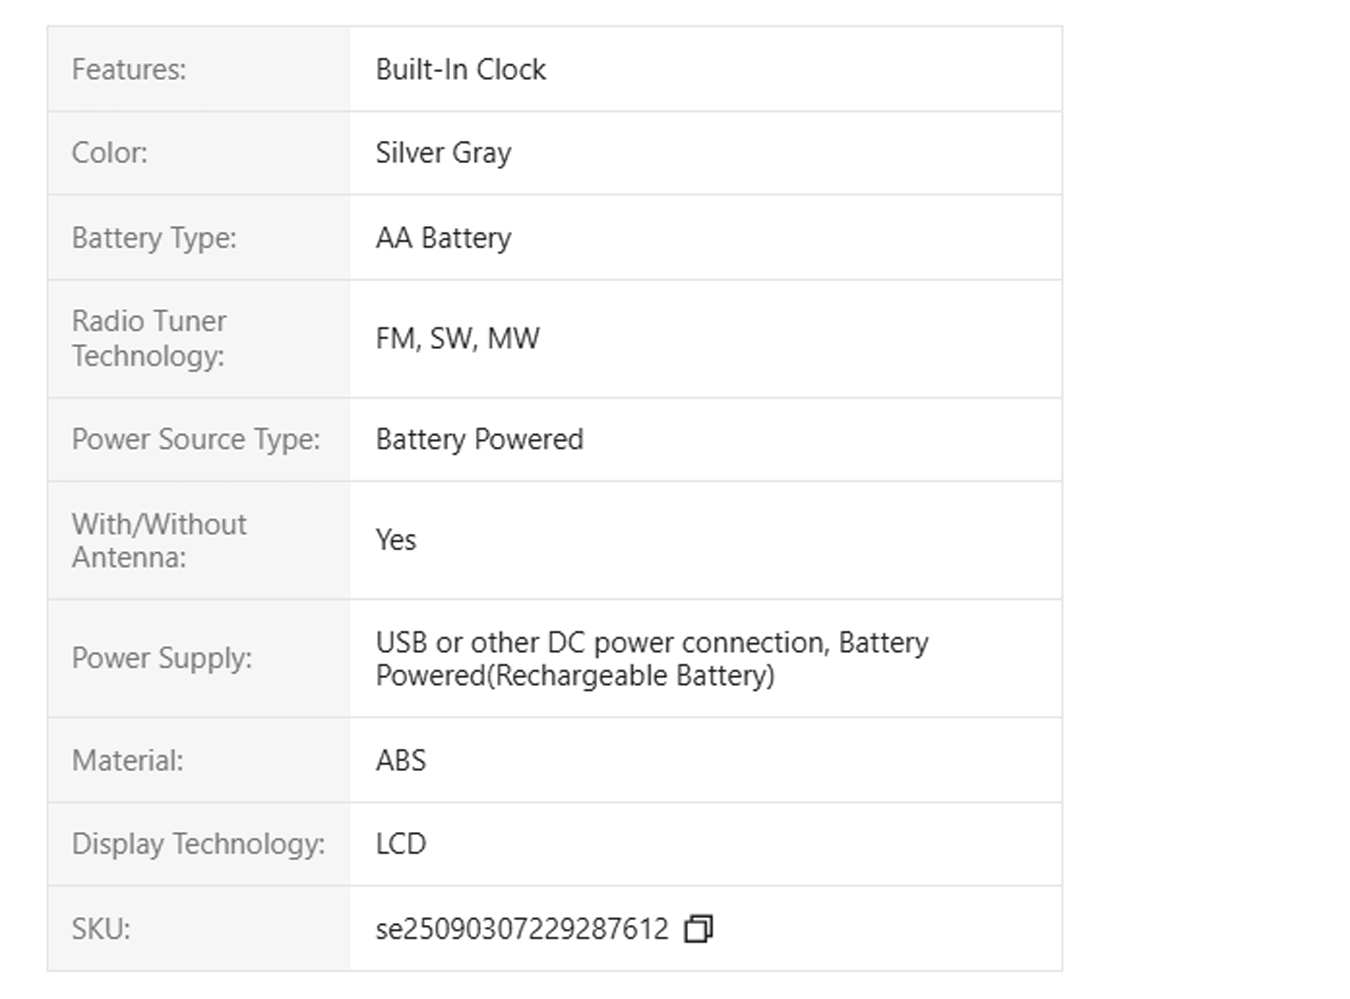Click the Power Supply label

point(162,658)
